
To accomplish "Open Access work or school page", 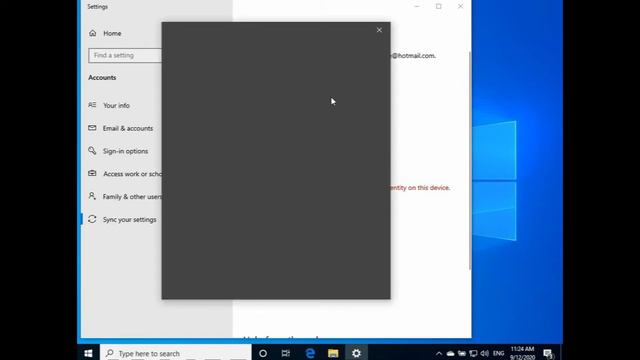I will click(x=132, y=174).
